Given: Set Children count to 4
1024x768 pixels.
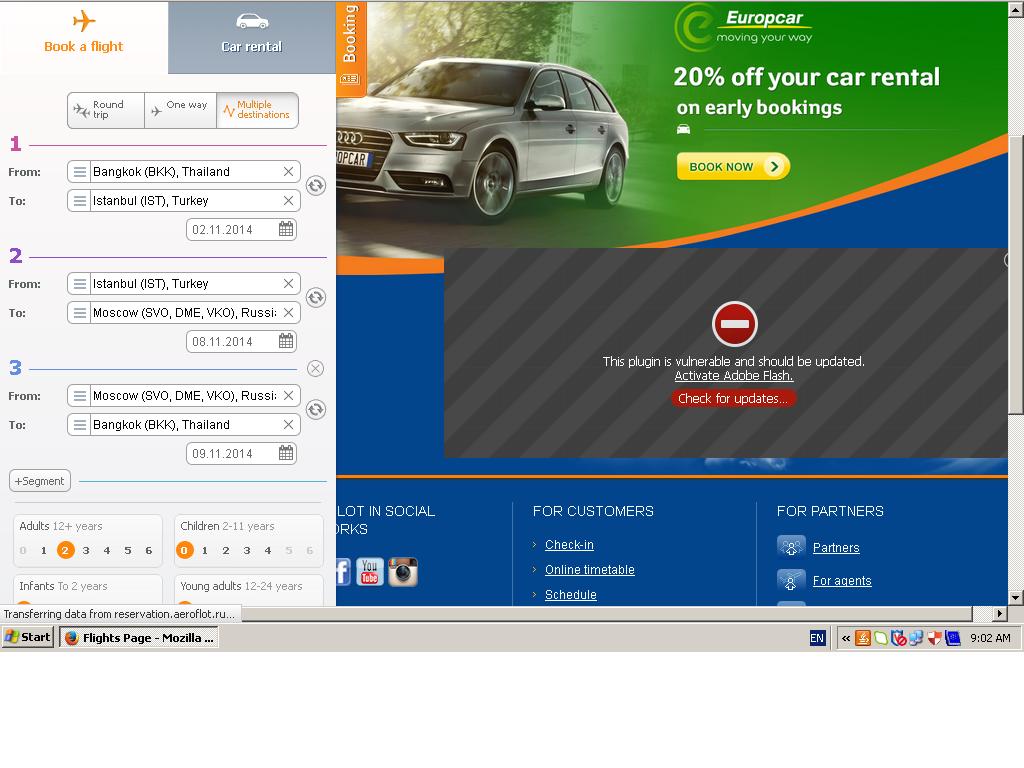Looking at the screenshot, I should (267, 551).
